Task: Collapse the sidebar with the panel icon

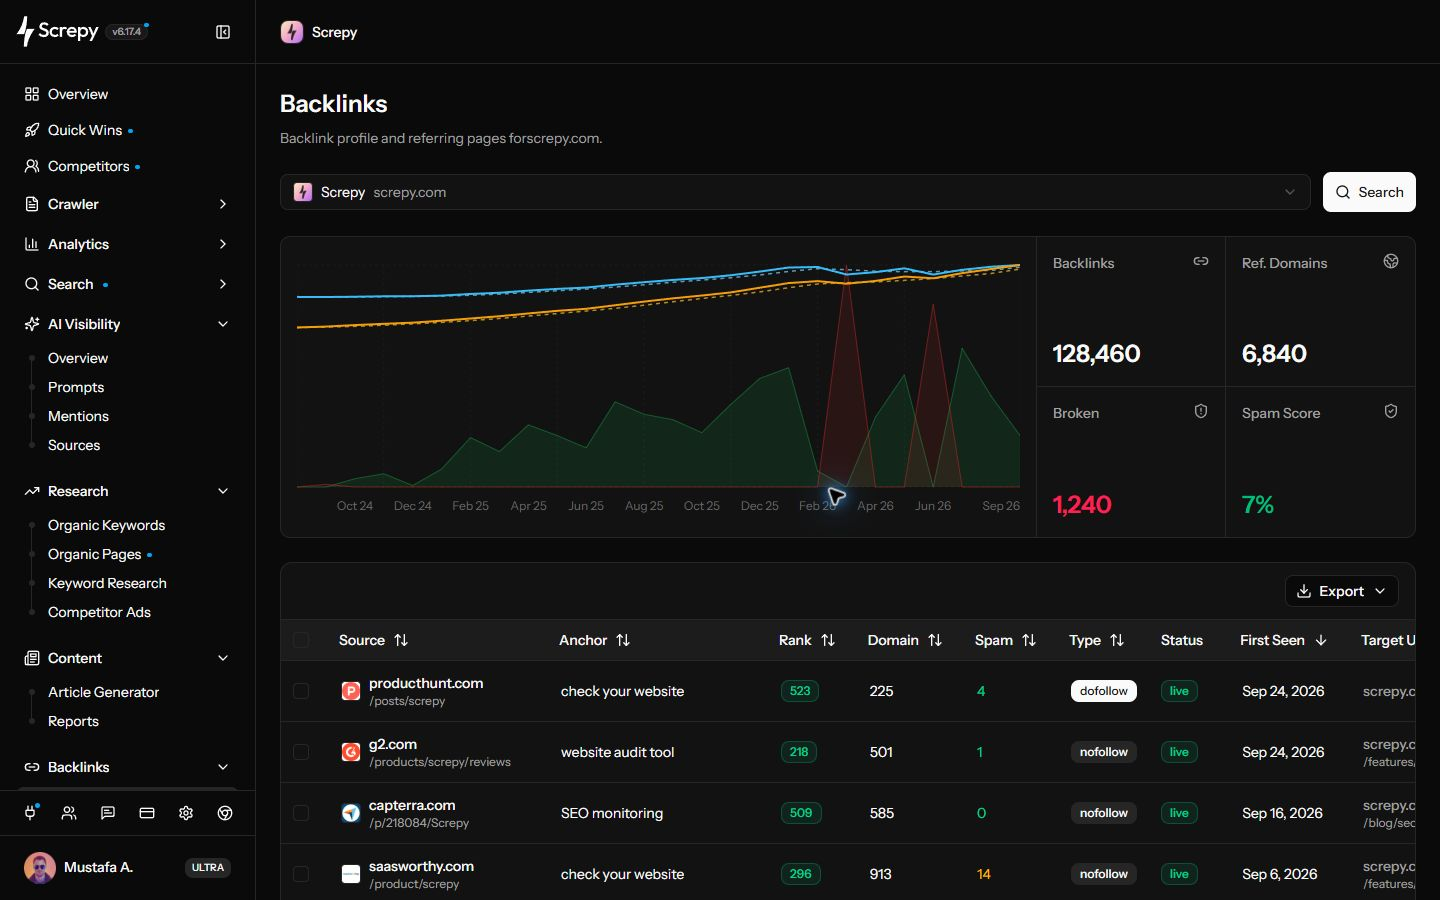Action: point(223,32)
